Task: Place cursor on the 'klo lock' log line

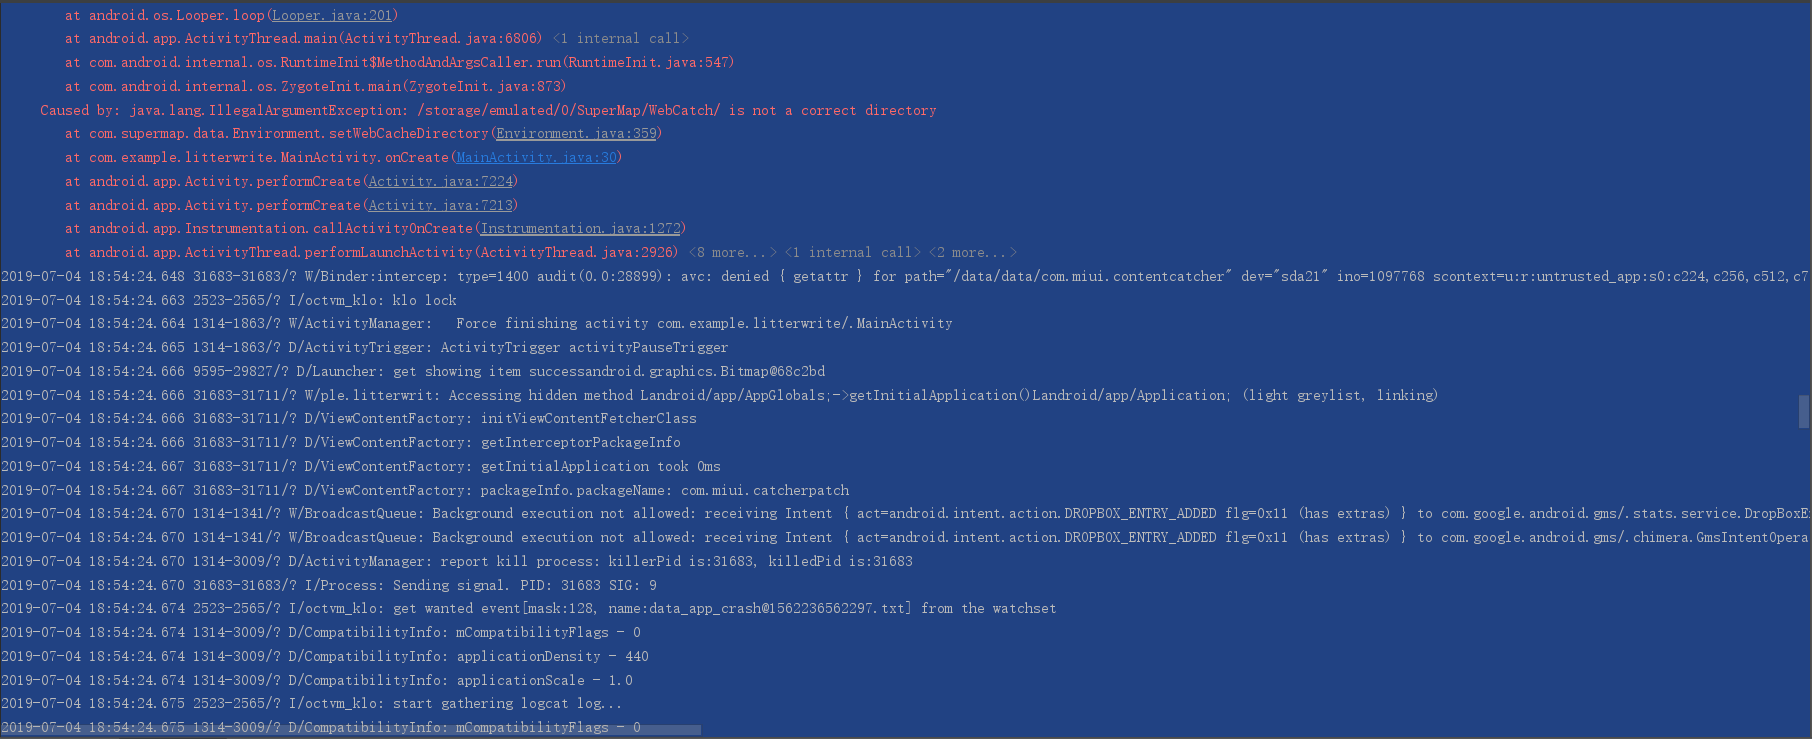Action: (229, 300)
